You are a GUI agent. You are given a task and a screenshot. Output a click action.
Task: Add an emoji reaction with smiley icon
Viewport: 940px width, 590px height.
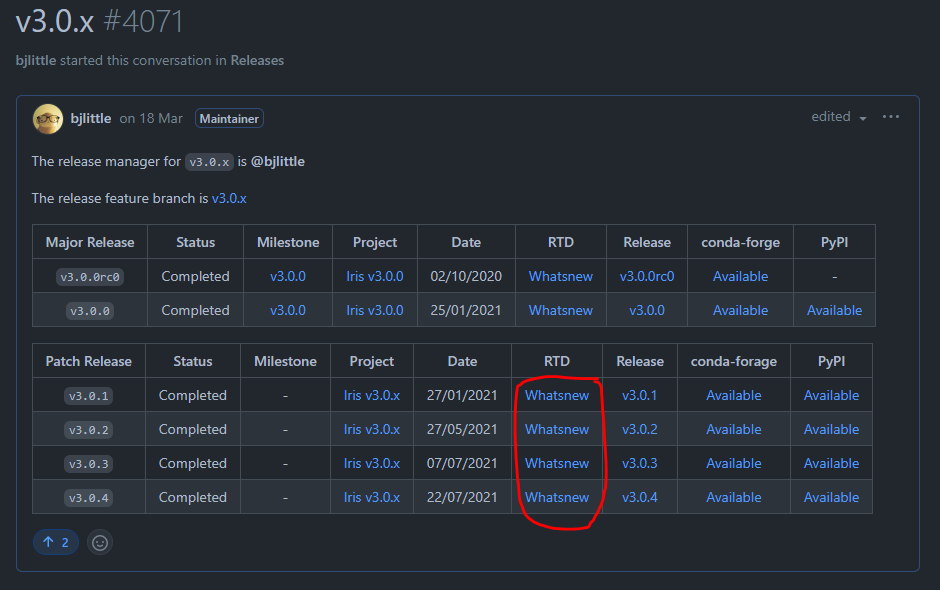(x=100, y=543)
